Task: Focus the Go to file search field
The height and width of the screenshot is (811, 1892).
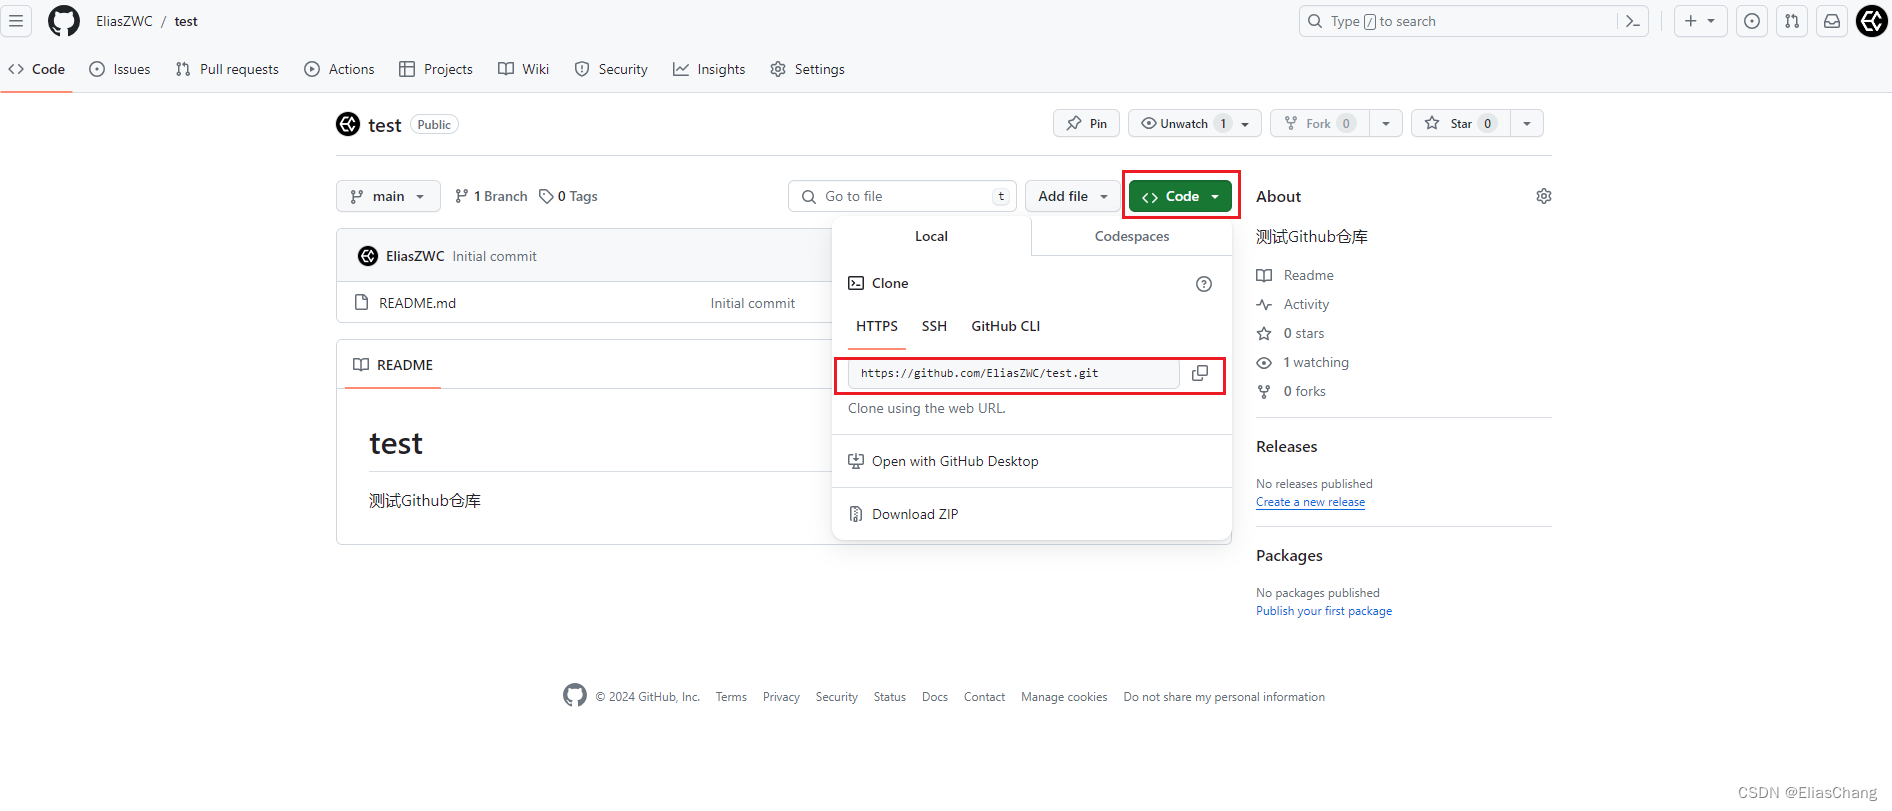Action: tap(902, 196)
